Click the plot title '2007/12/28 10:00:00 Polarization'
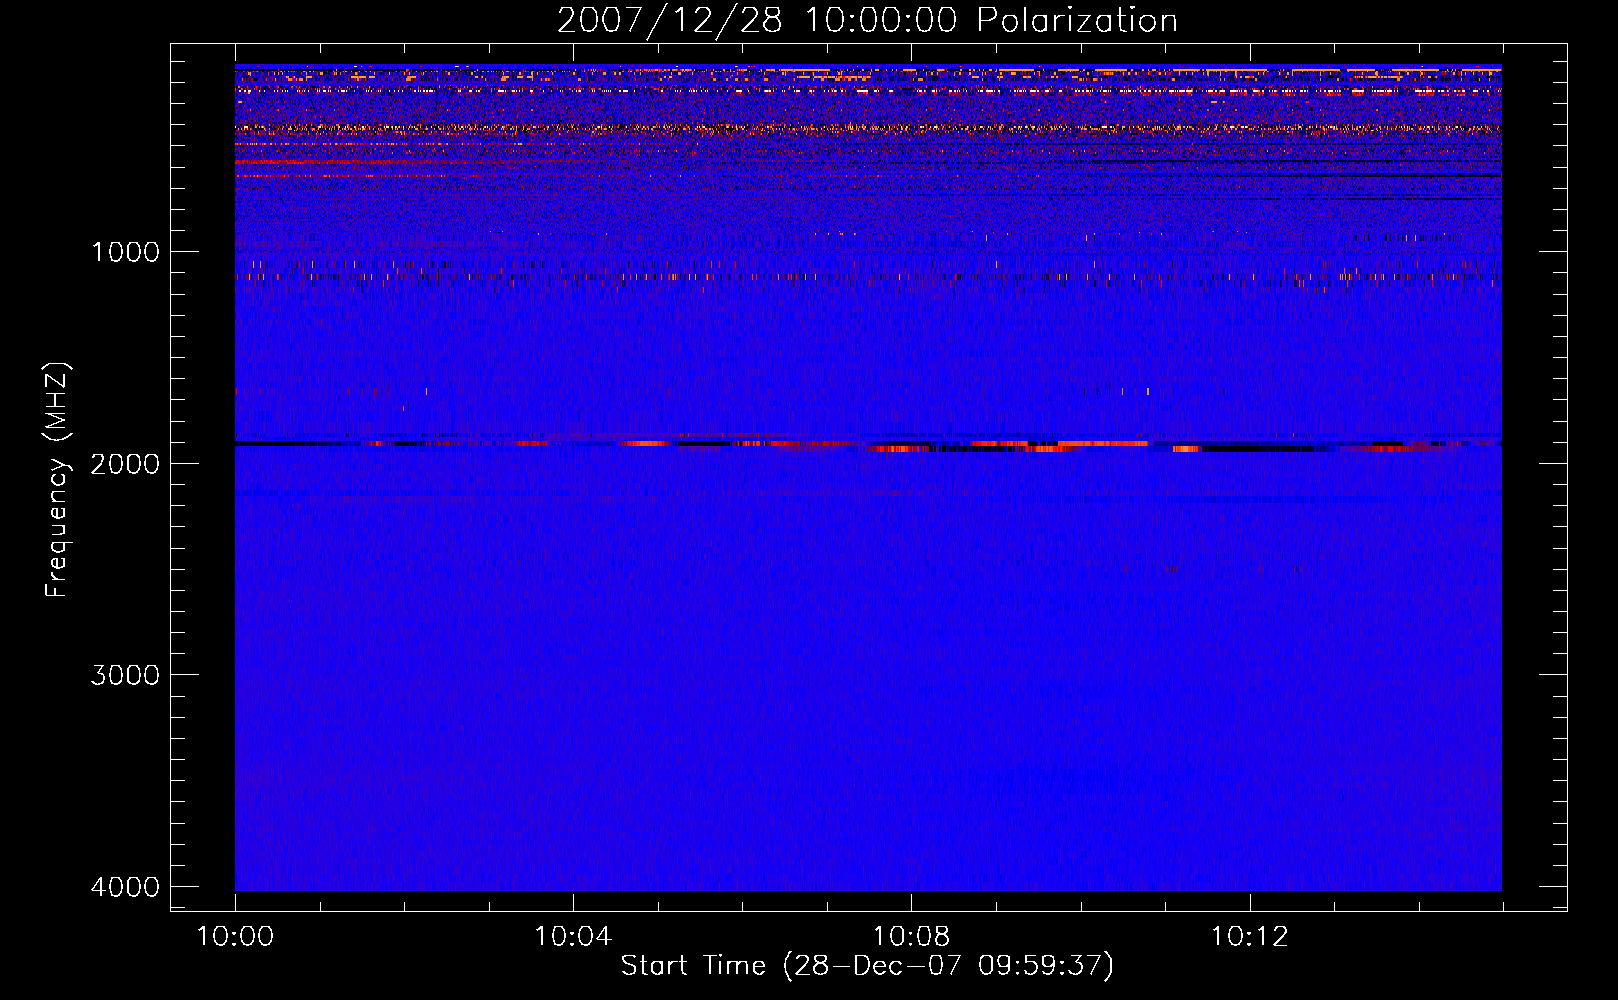The image size is (1618, 1000). pos(867,20)
